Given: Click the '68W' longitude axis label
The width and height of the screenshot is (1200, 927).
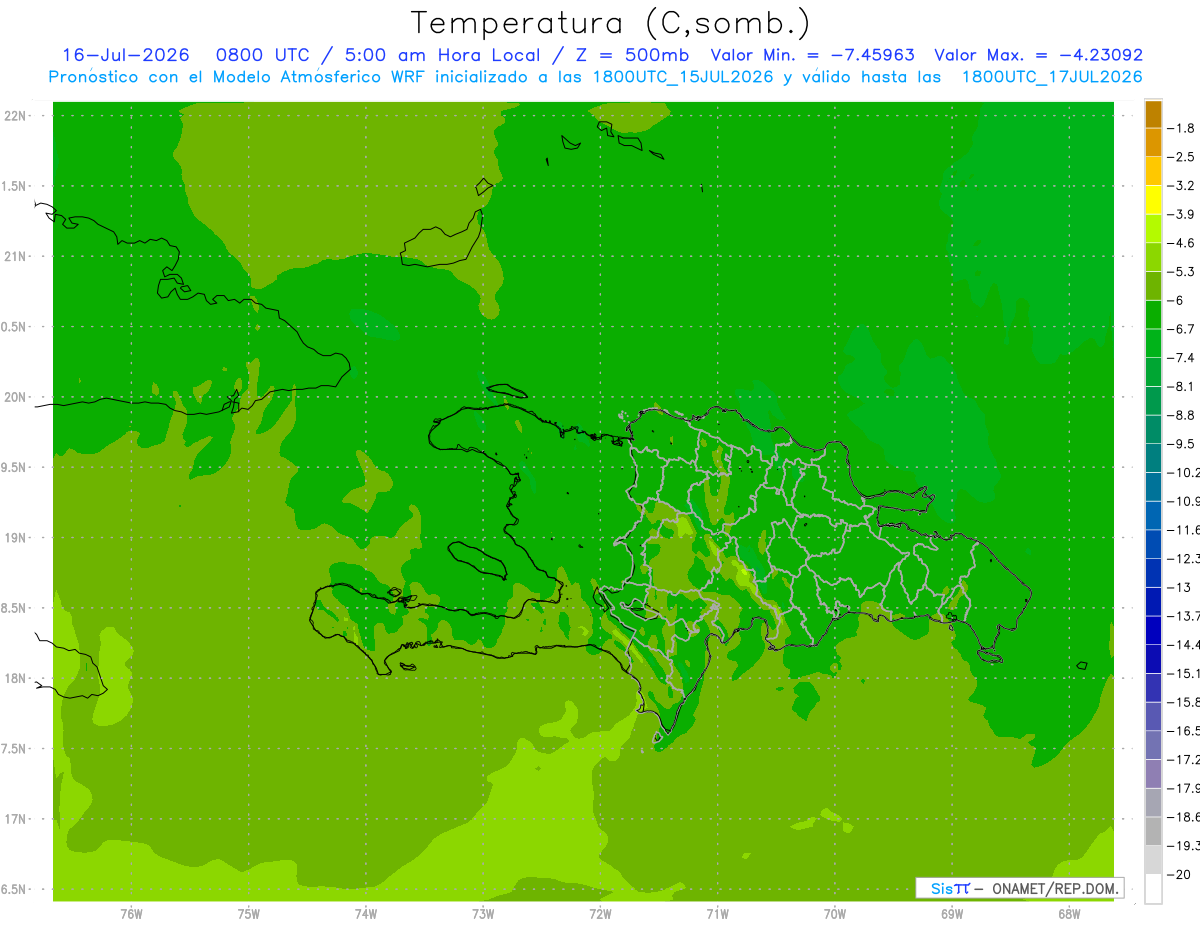Looking at the screenshot, I should [x=1069, y=914].
